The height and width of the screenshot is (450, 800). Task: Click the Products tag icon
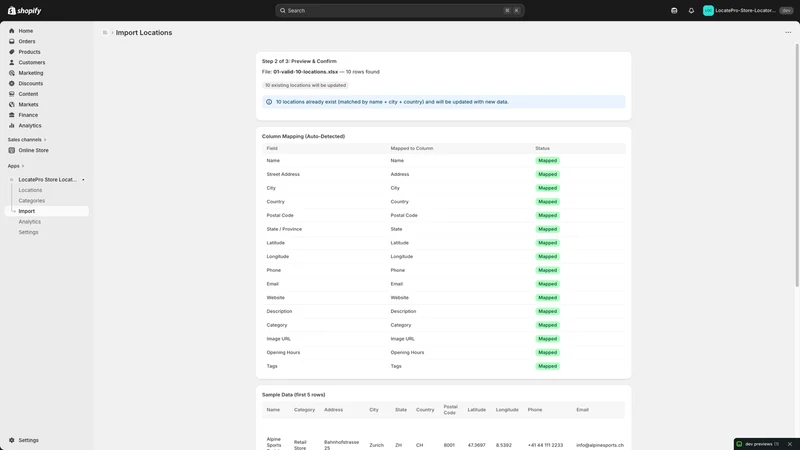point(12,52)
